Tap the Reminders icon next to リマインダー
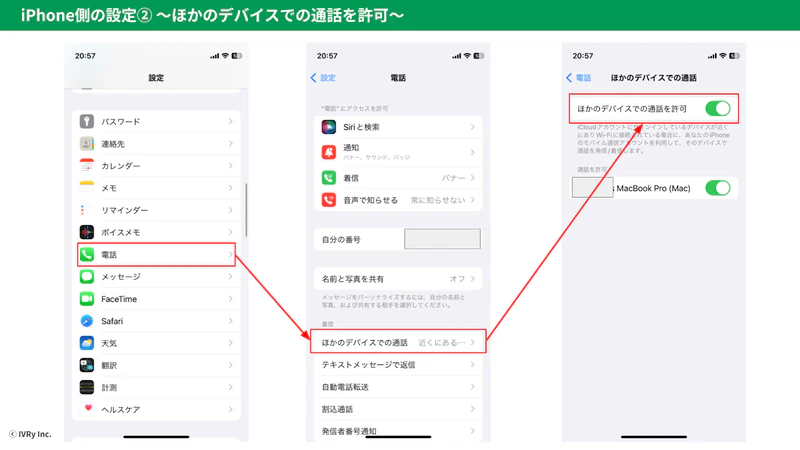Screen dimensions: 800x450 tap(87, 210)
